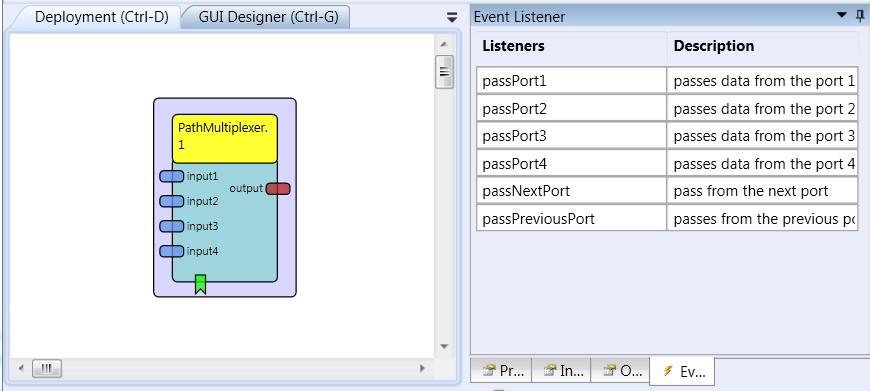The image size is (870, 391).
Task: Open the Pr... properties bottom tab
Action: point(502,370)
